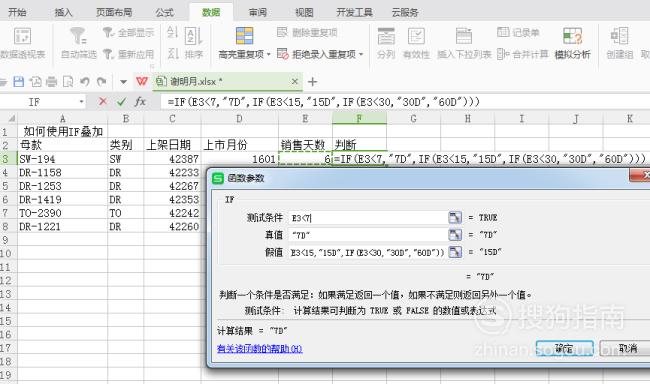Click 确定 (OK) in function dialog
Viewport: 650px width, 384px height.
click(565, 348)
